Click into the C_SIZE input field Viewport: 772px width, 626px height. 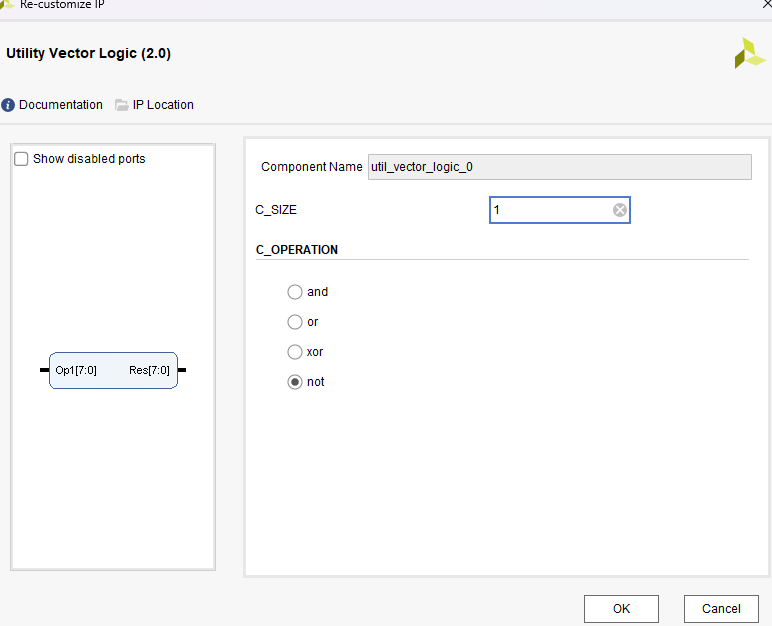[x=550, y=210]
